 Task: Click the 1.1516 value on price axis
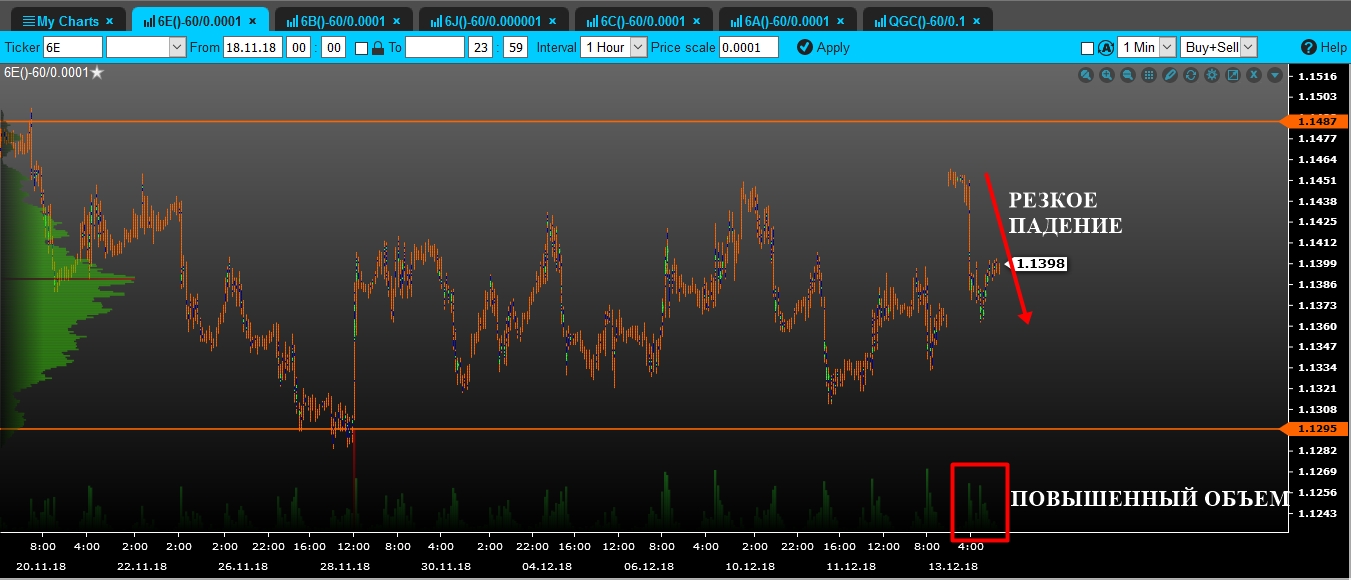tap(1317, 76)
